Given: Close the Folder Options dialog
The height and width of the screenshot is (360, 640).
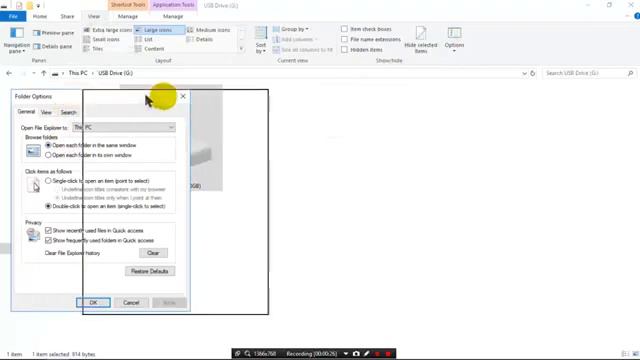Looking at the screenshot, I should (x=183, y=96).
